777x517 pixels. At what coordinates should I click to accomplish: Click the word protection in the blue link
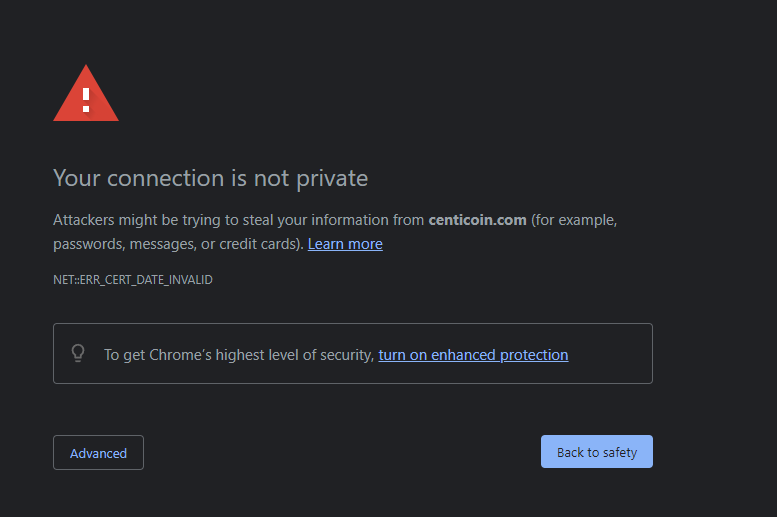pos(534,355)
